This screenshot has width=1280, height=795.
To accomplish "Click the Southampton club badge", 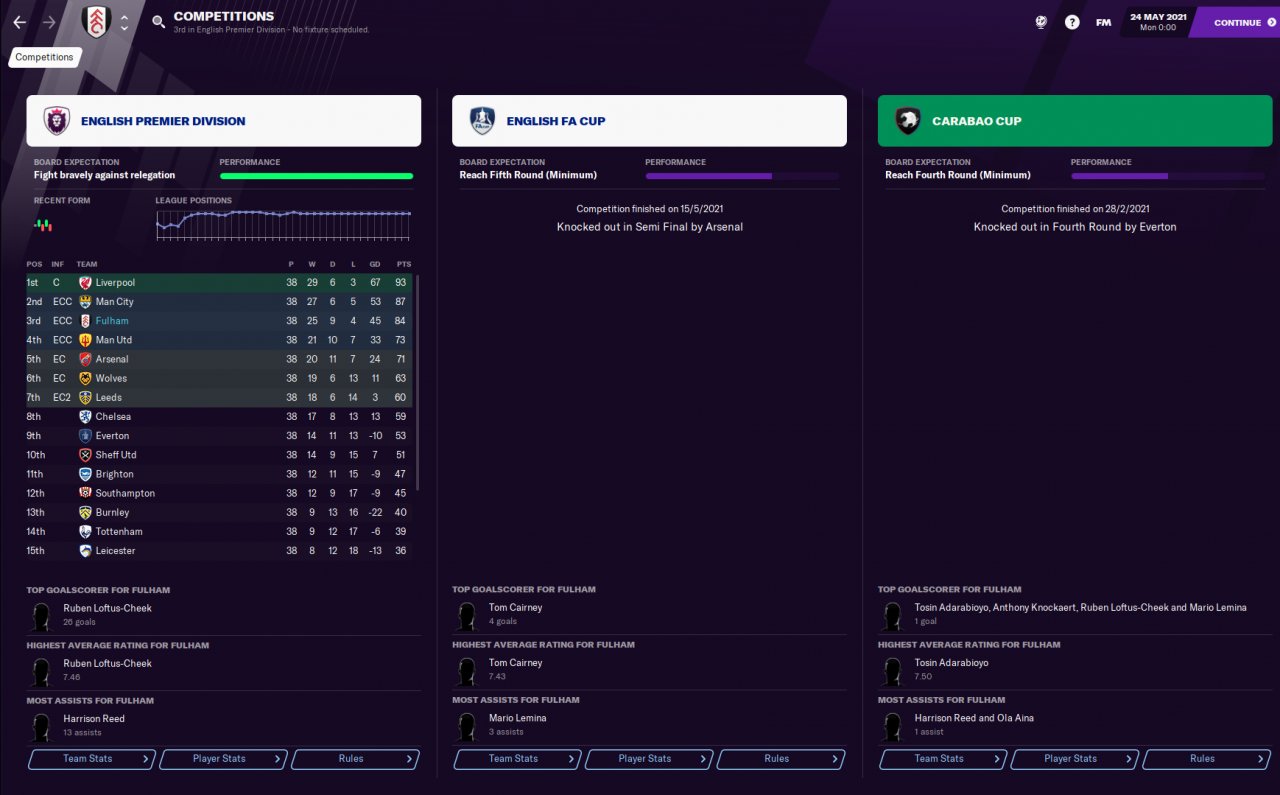I will pos(85,493).
